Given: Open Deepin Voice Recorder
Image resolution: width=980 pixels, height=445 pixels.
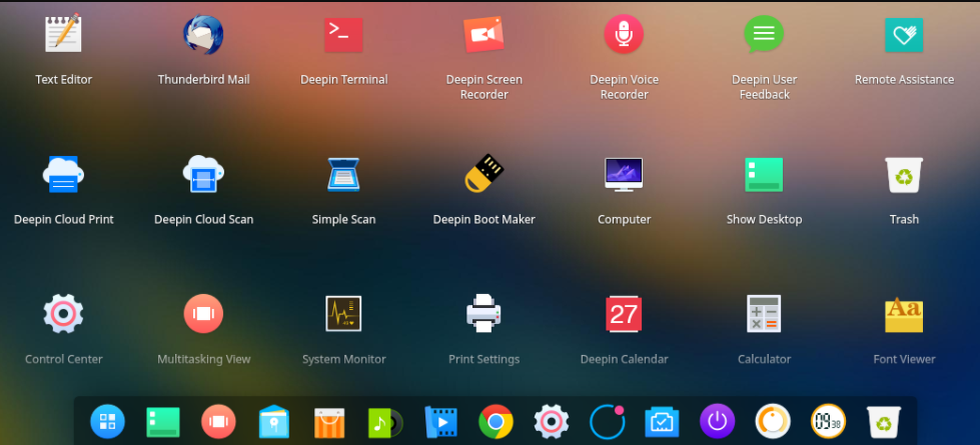Looking at the screenshot, I should point(624,34).
